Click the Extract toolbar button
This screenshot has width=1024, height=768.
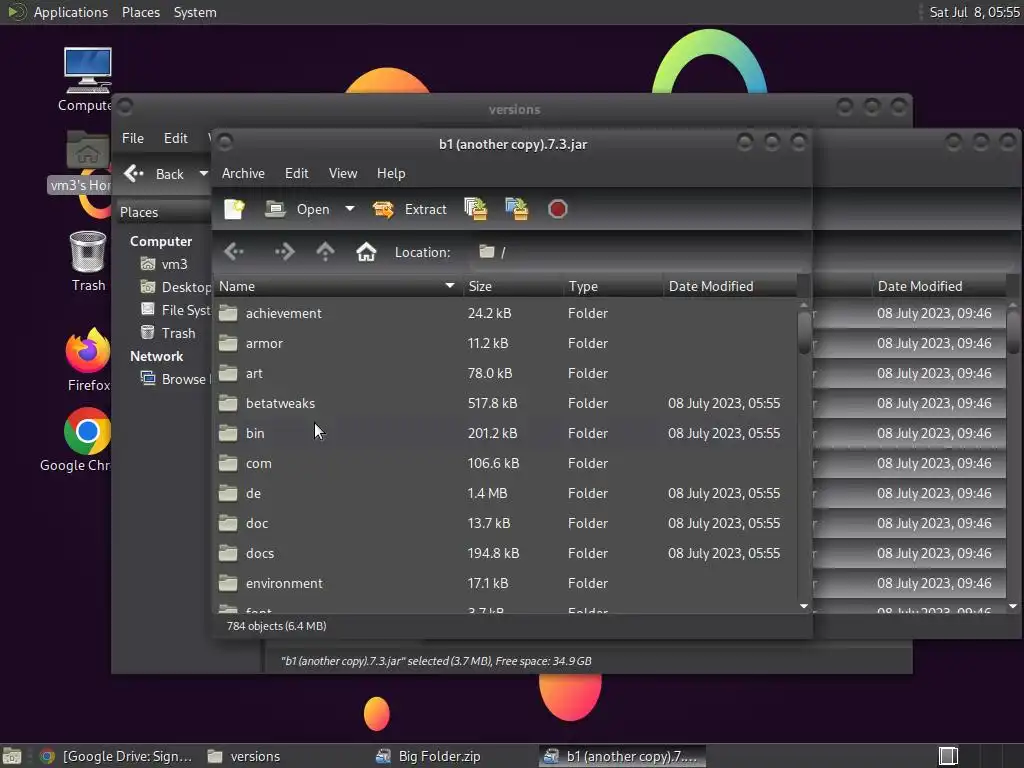[x=409, y=209]
